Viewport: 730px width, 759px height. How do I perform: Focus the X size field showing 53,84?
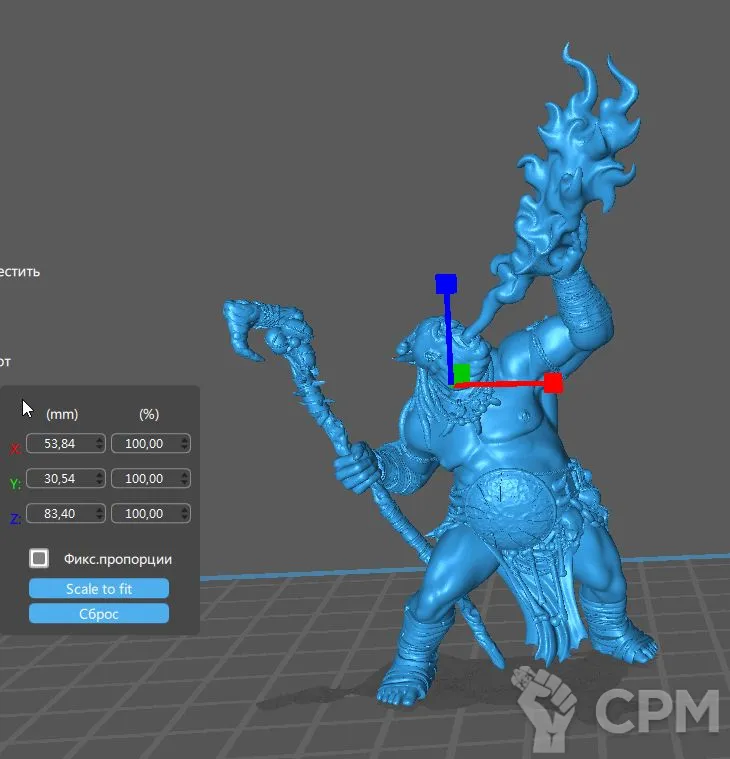point(59,444)
